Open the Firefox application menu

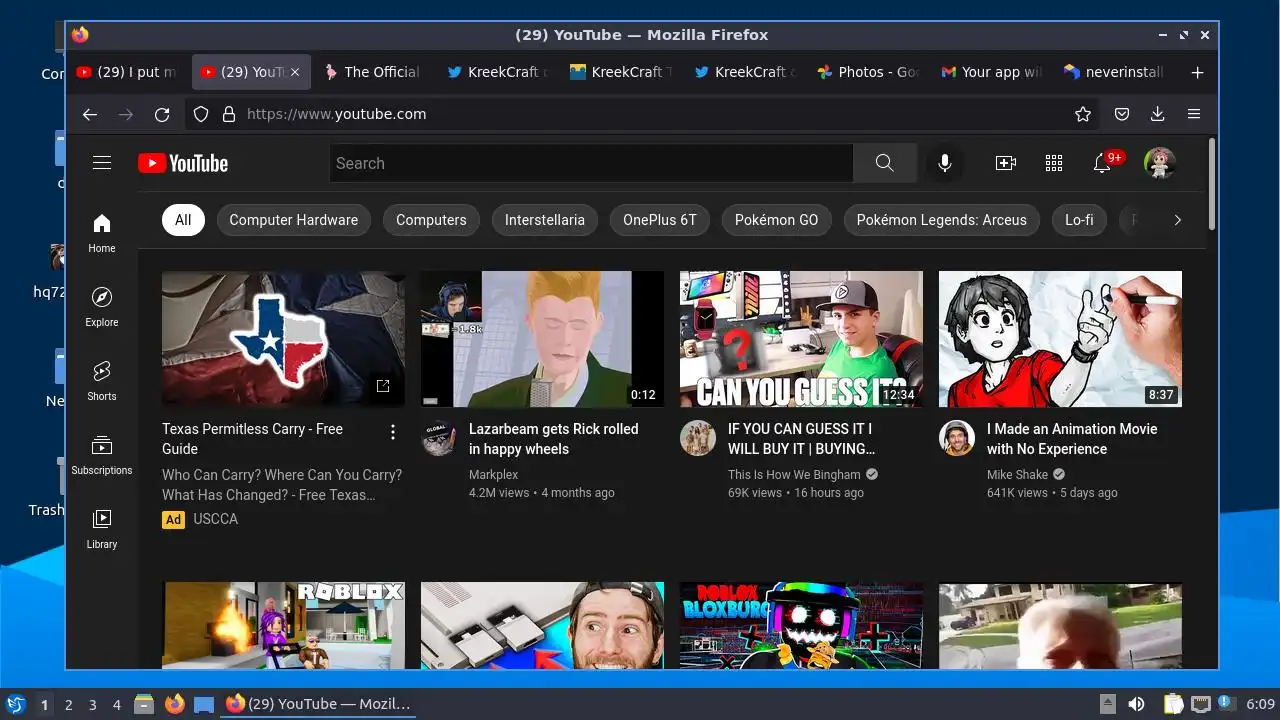1194,114
